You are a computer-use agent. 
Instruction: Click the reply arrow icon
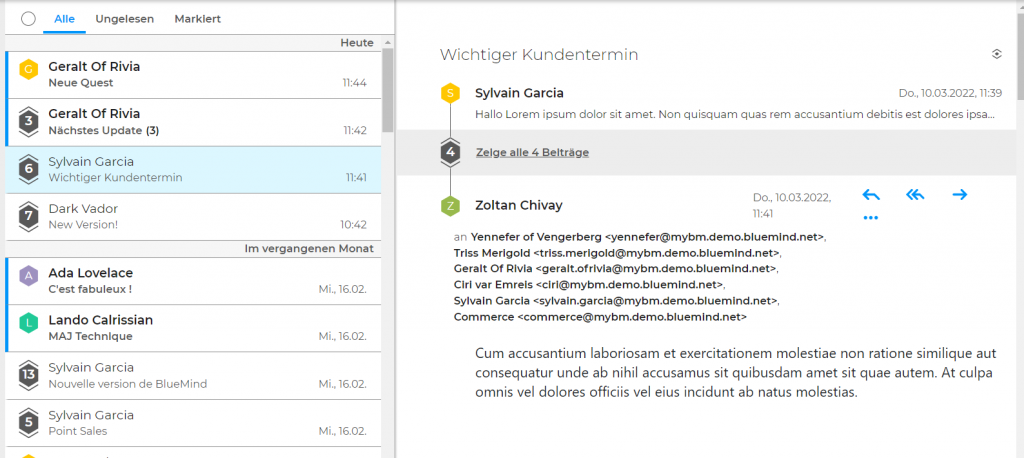[x=871, y=195]
